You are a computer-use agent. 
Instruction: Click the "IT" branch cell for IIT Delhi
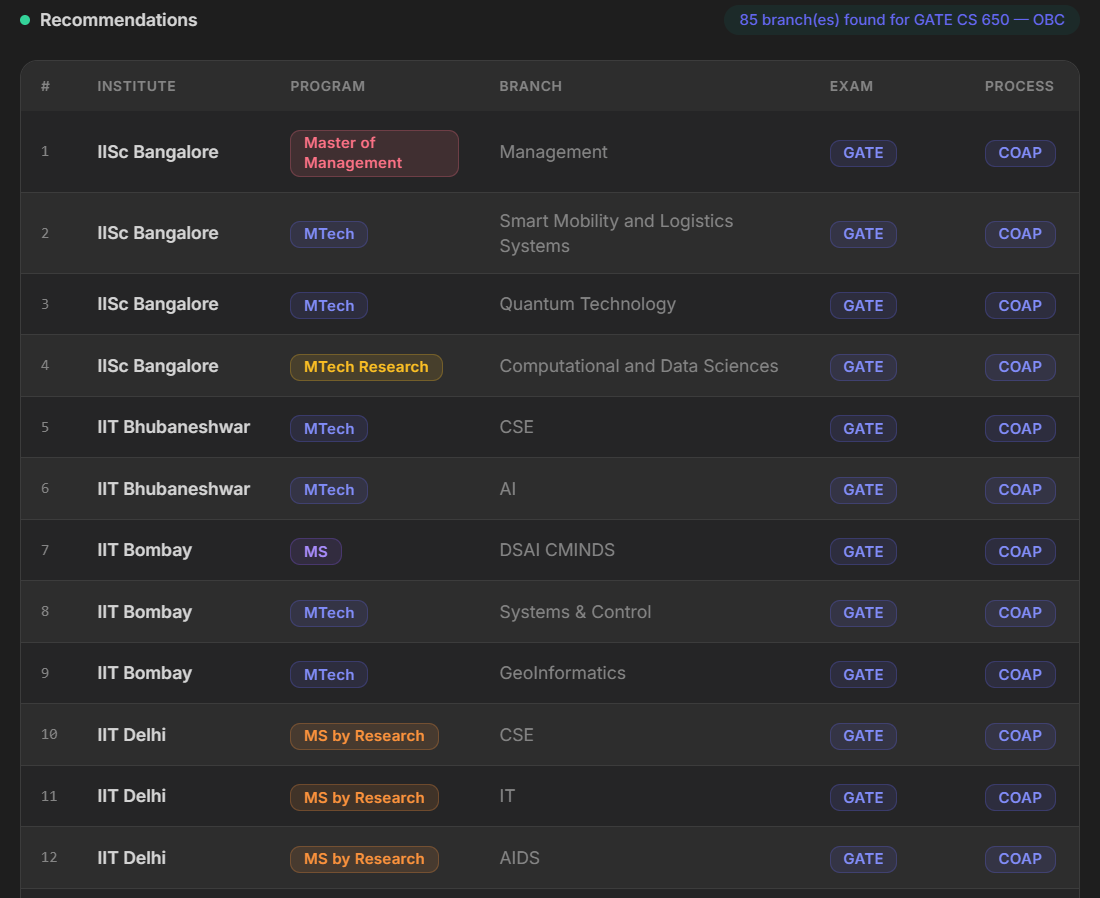507,796
